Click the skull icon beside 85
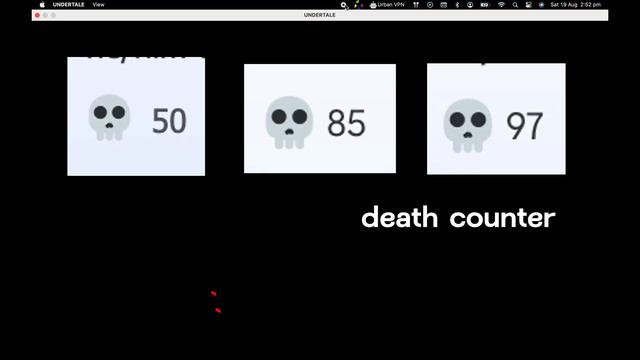Viewport: 640px width, 360px height. pyautogui.click(x=289, y=122)
